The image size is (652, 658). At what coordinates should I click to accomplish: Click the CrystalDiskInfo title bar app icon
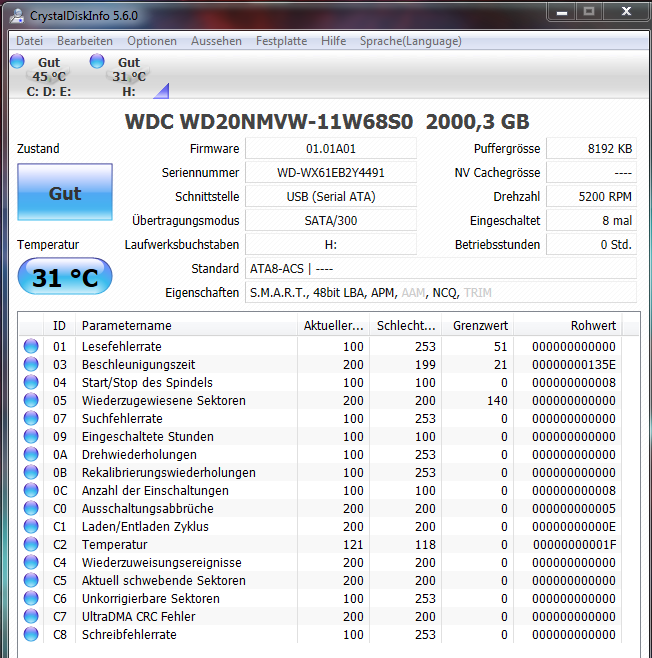[17, 16]
